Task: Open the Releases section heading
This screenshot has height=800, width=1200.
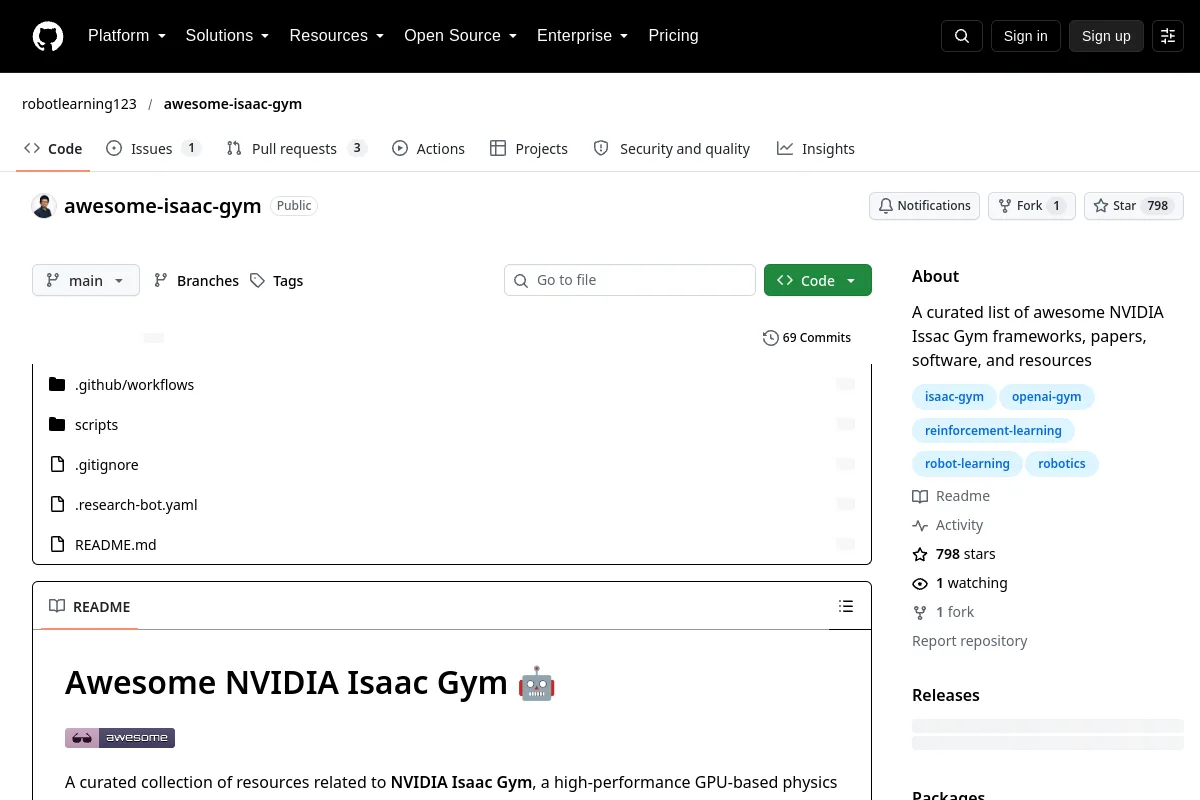Action: pyautogui.click(x=946, y=695)
